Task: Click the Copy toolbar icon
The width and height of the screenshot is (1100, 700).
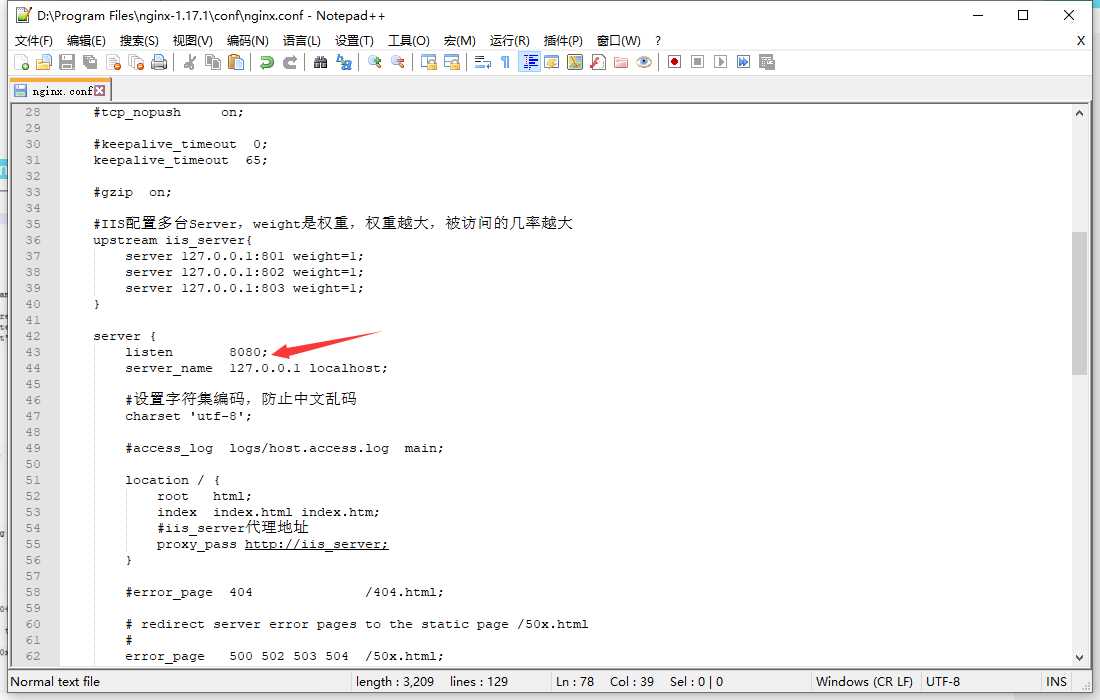Action: [x=213, y=62]
